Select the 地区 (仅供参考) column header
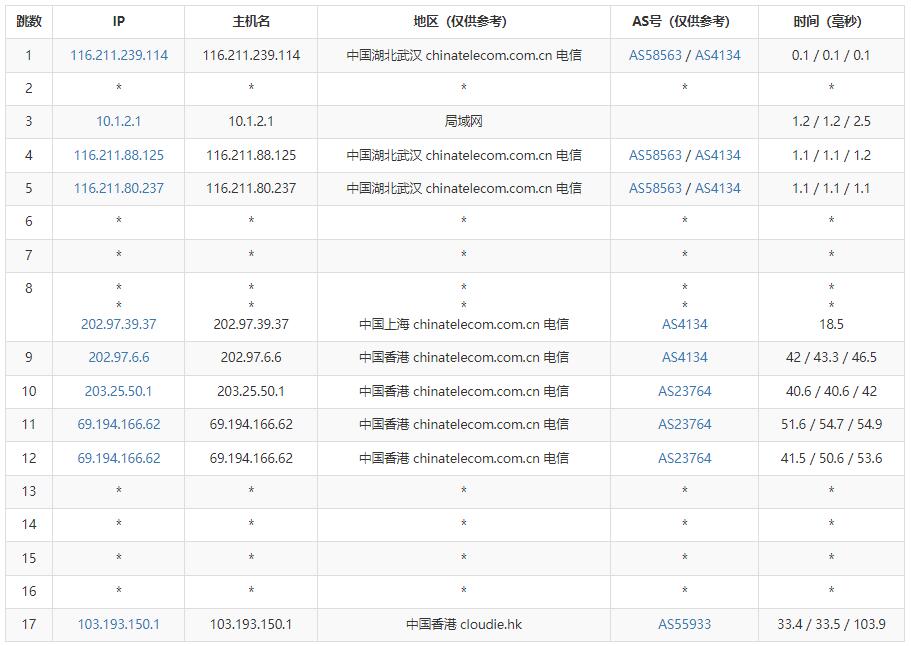The image size is (911, 646). click(464, 21)
